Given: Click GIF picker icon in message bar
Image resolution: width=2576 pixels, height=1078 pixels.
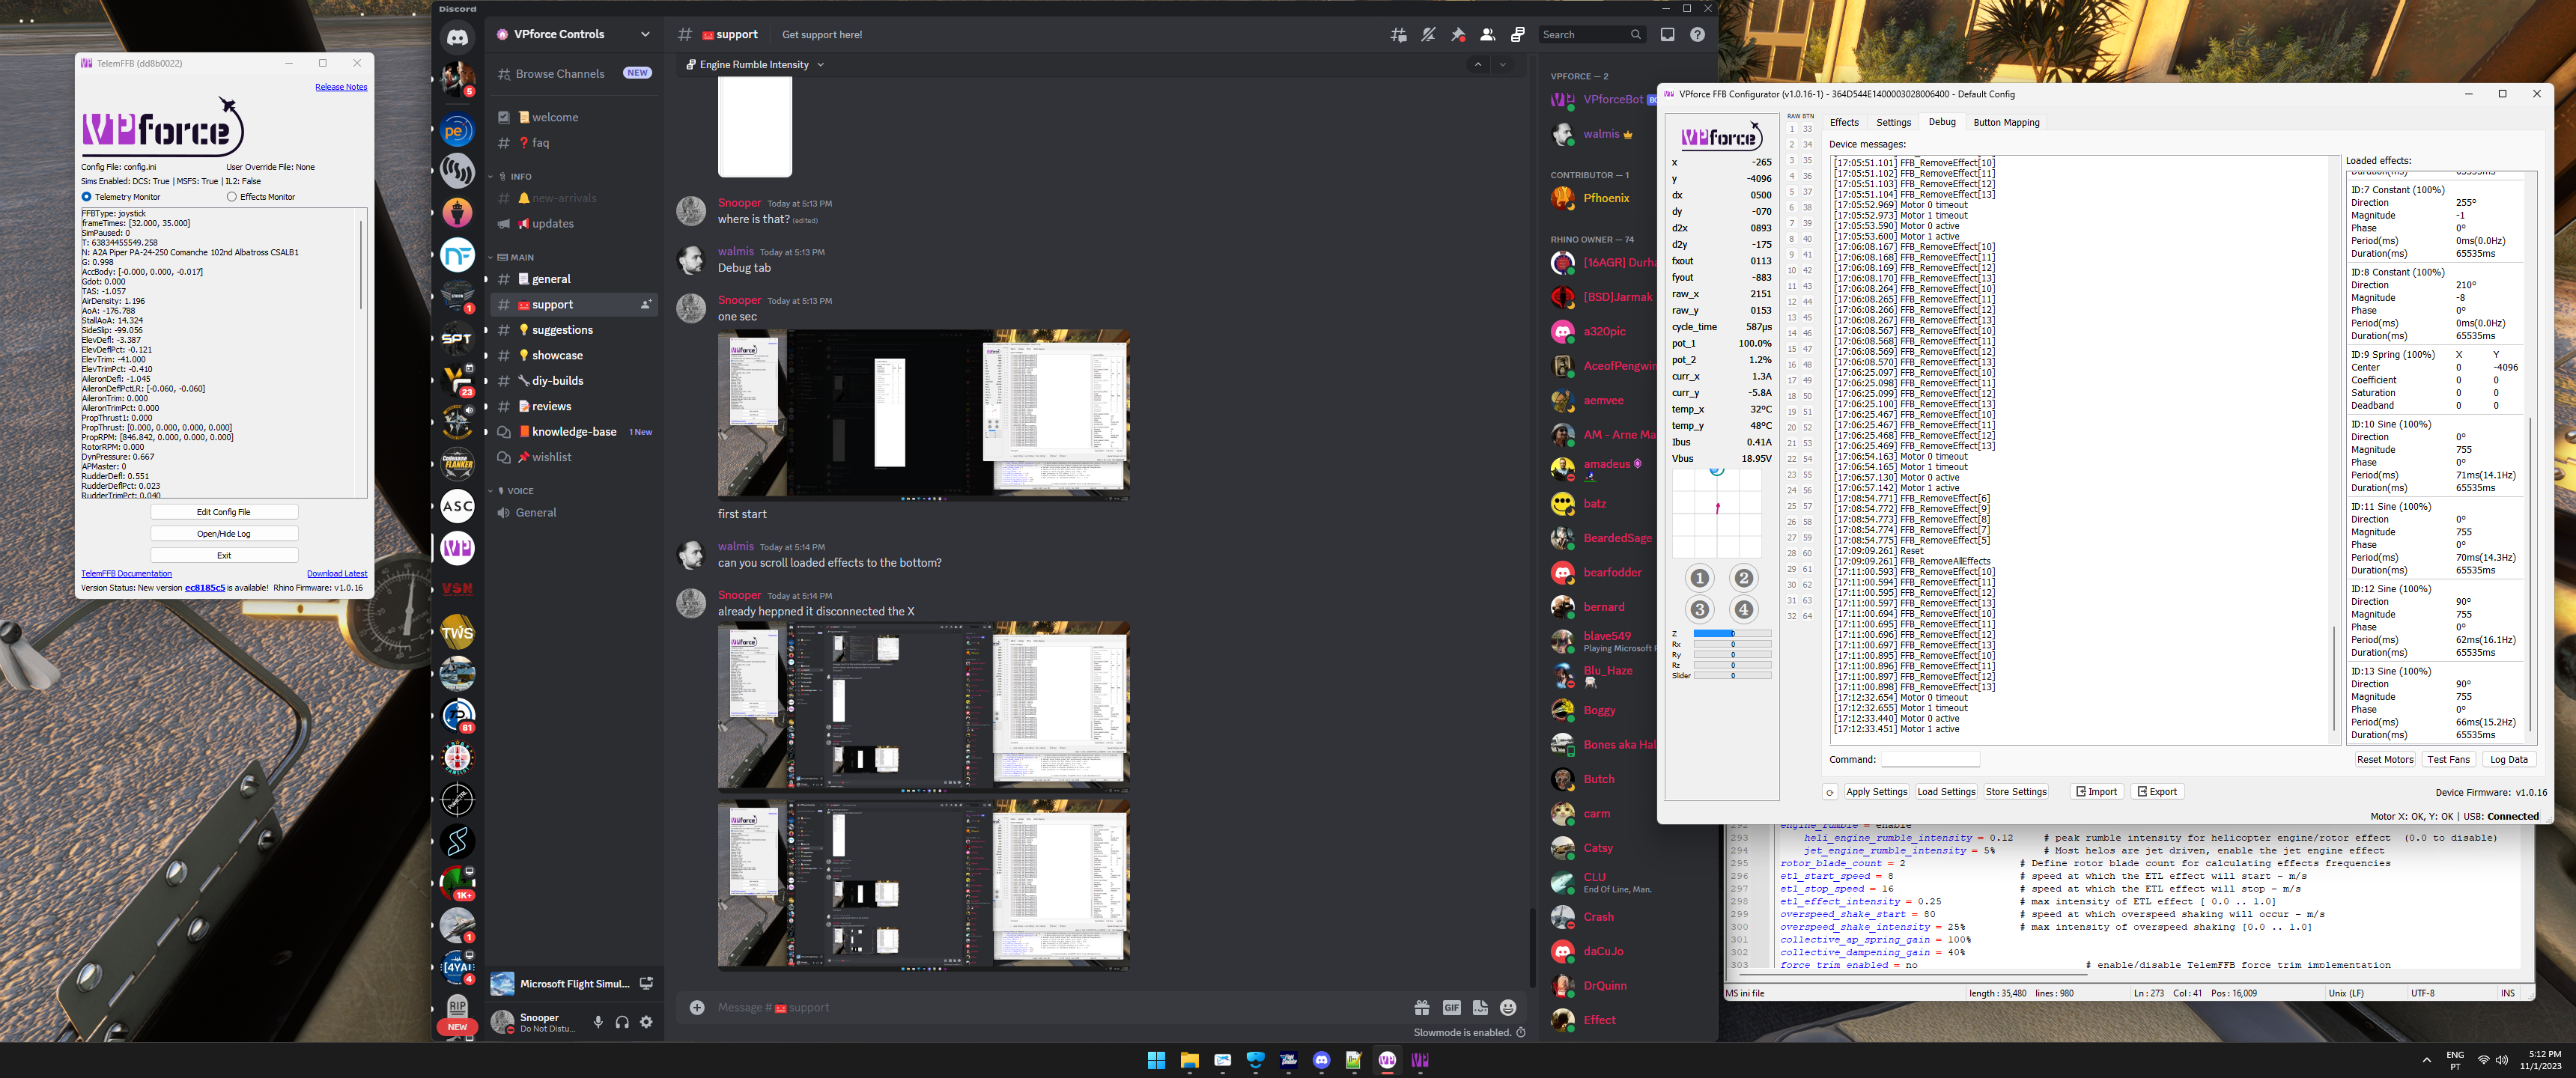Looking at the screenshot, I should click(1451, 1008).
